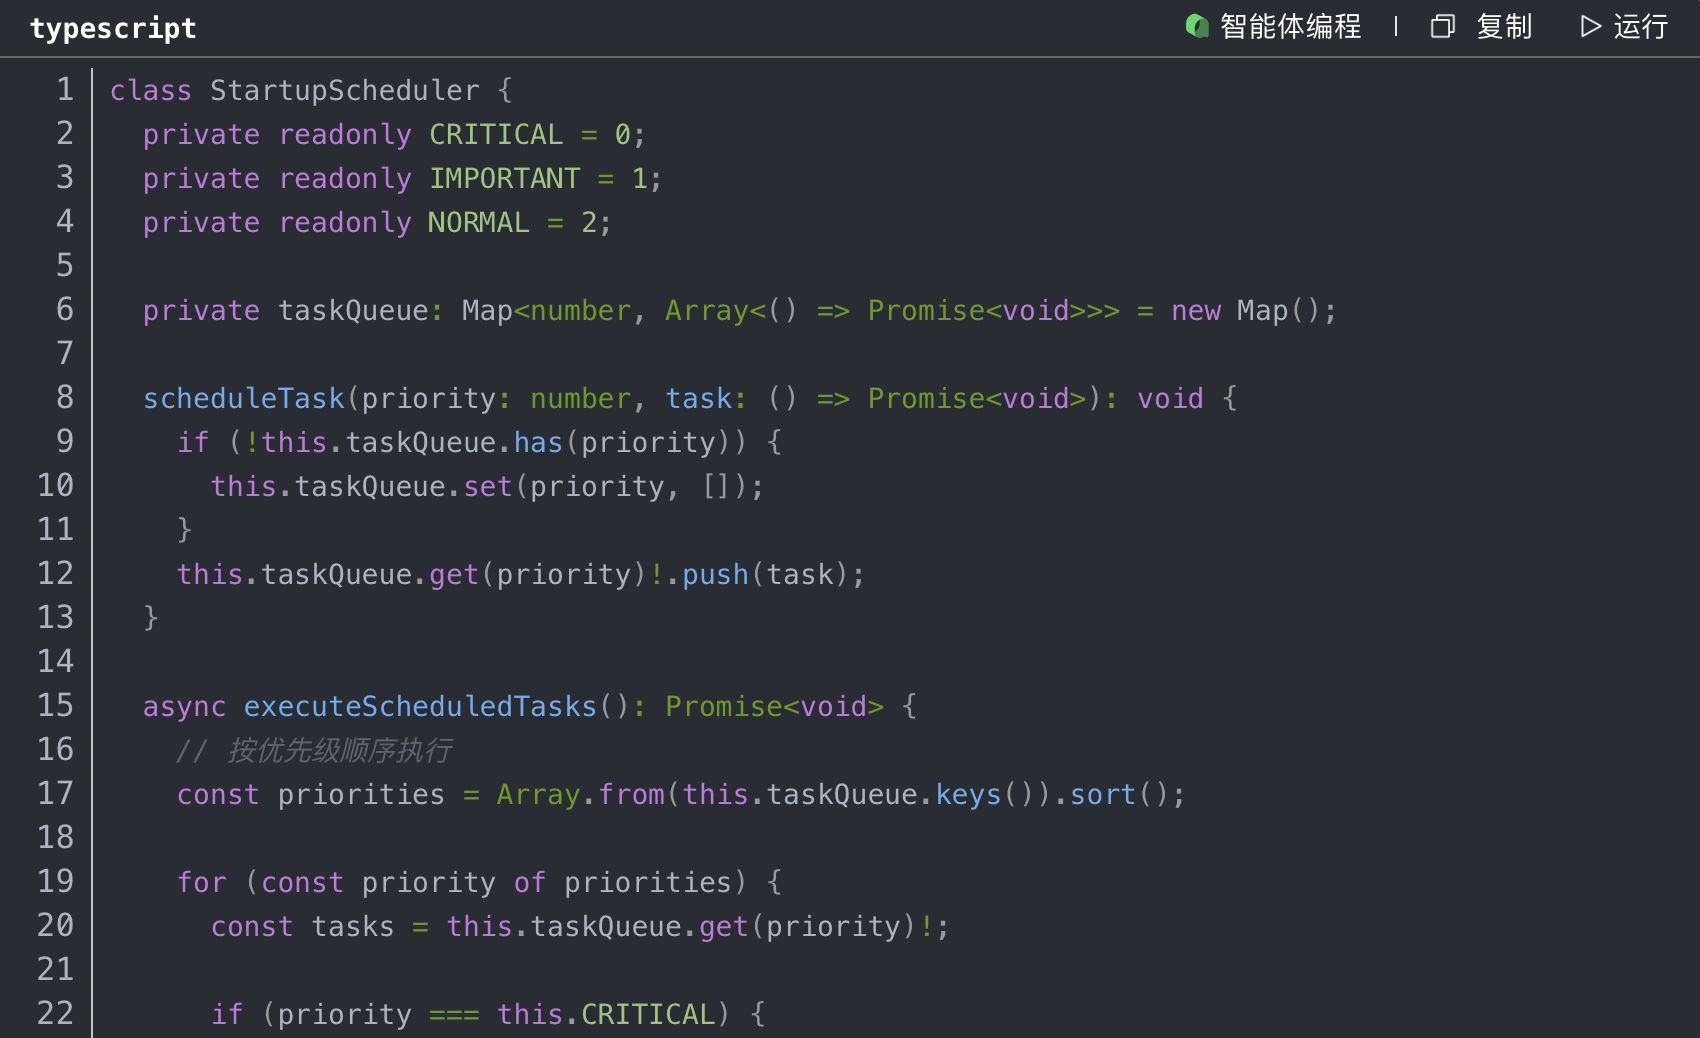This screenshot has height=1038, width=1700.
Task: Click the copy icon beside 复制
Action: pos(1442,26)
